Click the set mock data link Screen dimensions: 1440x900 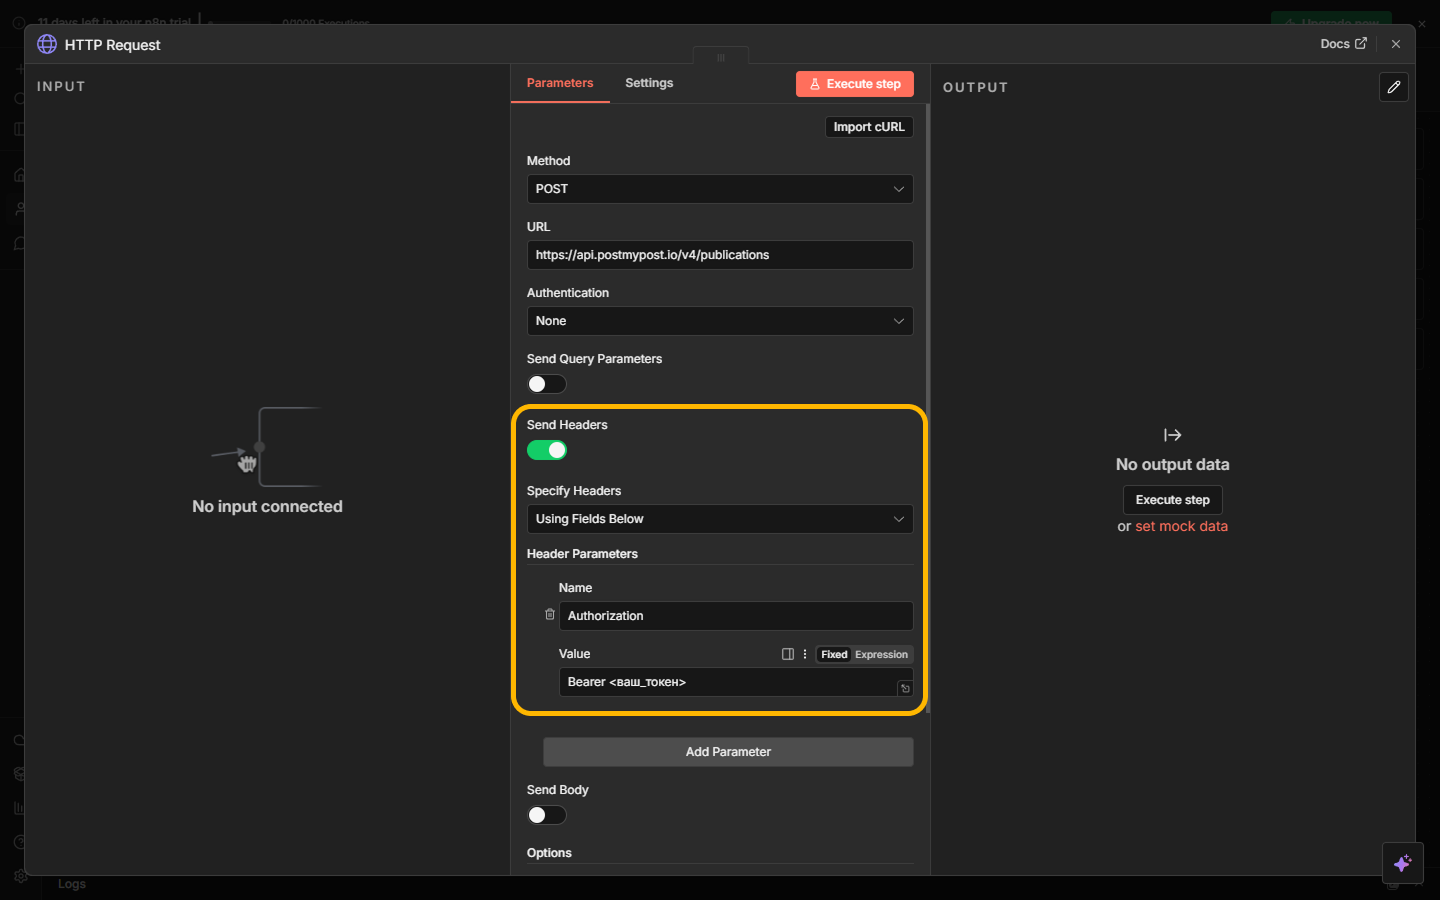[x=1181, y=526]
